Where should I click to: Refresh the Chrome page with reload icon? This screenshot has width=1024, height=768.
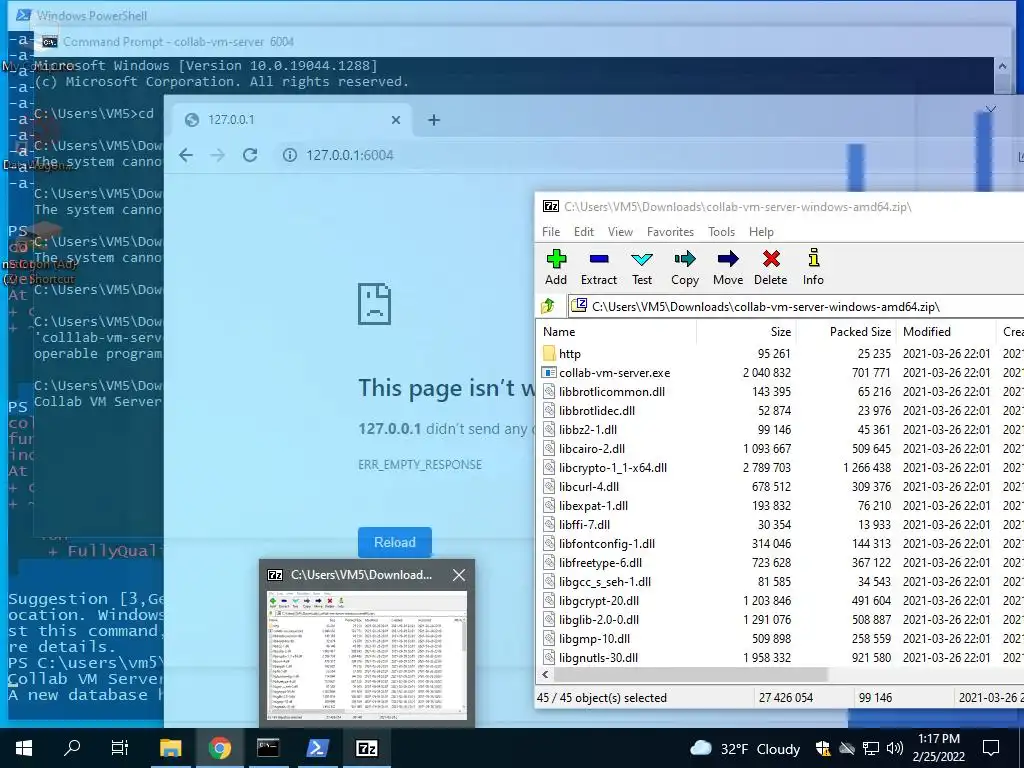[x=249, y=155]
